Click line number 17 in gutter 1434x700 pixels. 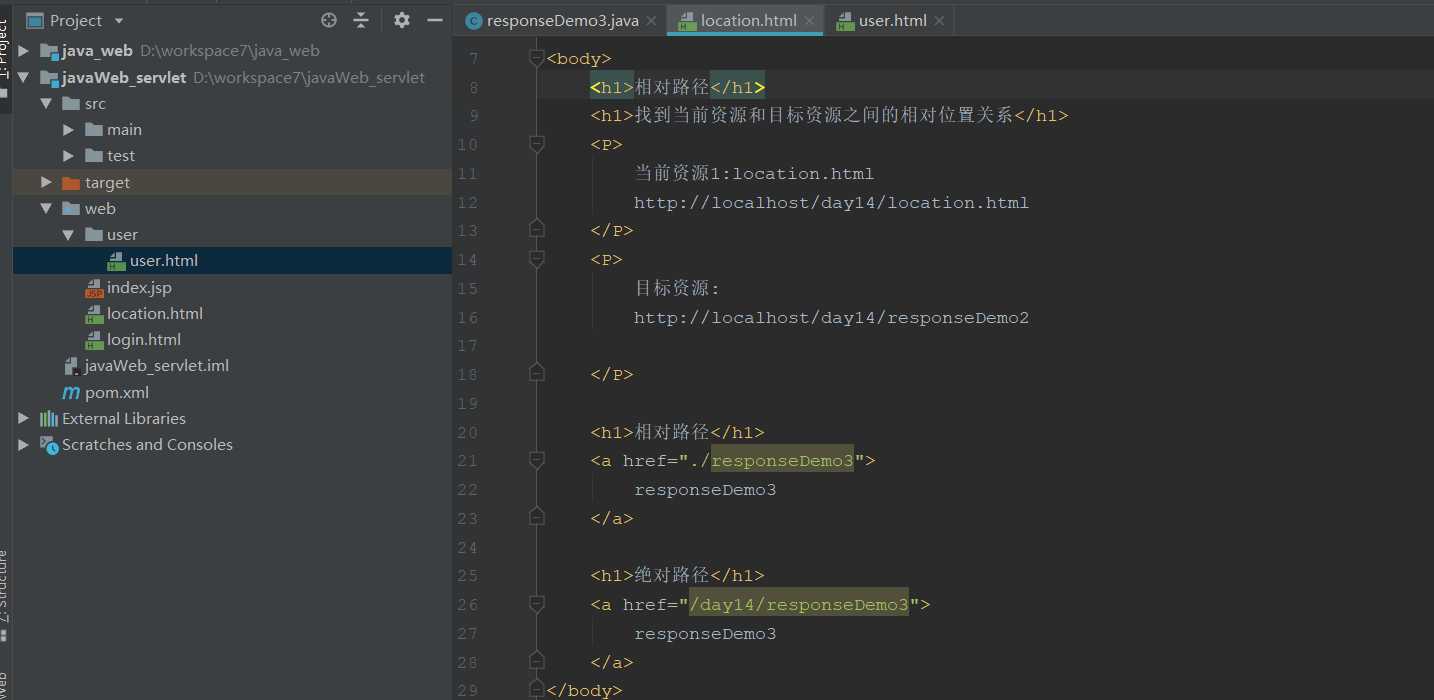coord(467,346)
